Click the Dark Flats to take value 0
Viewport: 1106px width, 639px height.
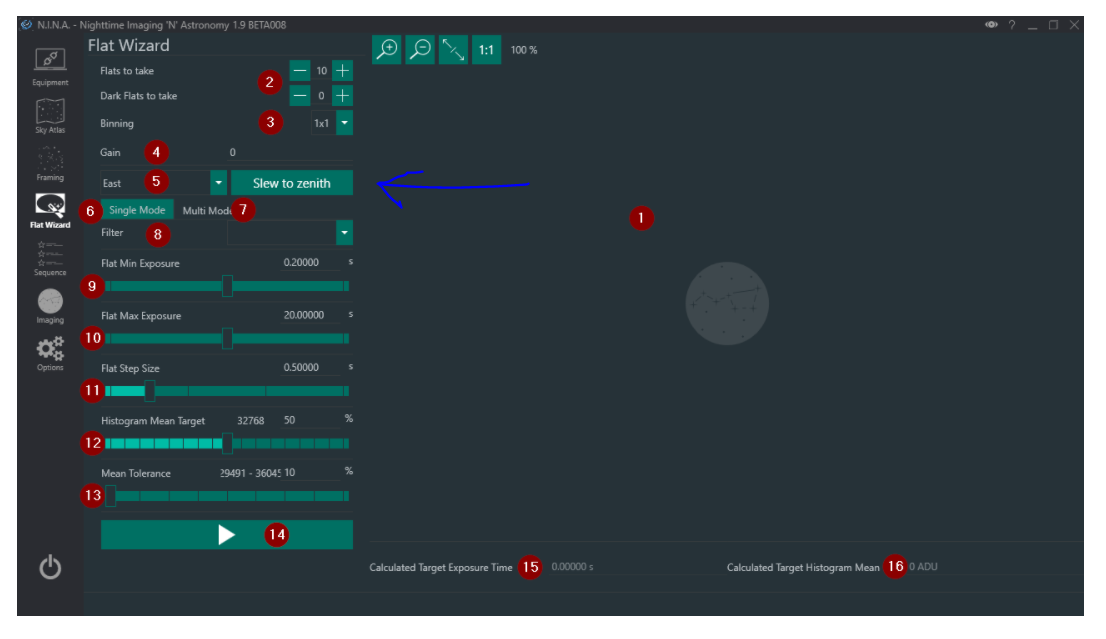(321, 95)
